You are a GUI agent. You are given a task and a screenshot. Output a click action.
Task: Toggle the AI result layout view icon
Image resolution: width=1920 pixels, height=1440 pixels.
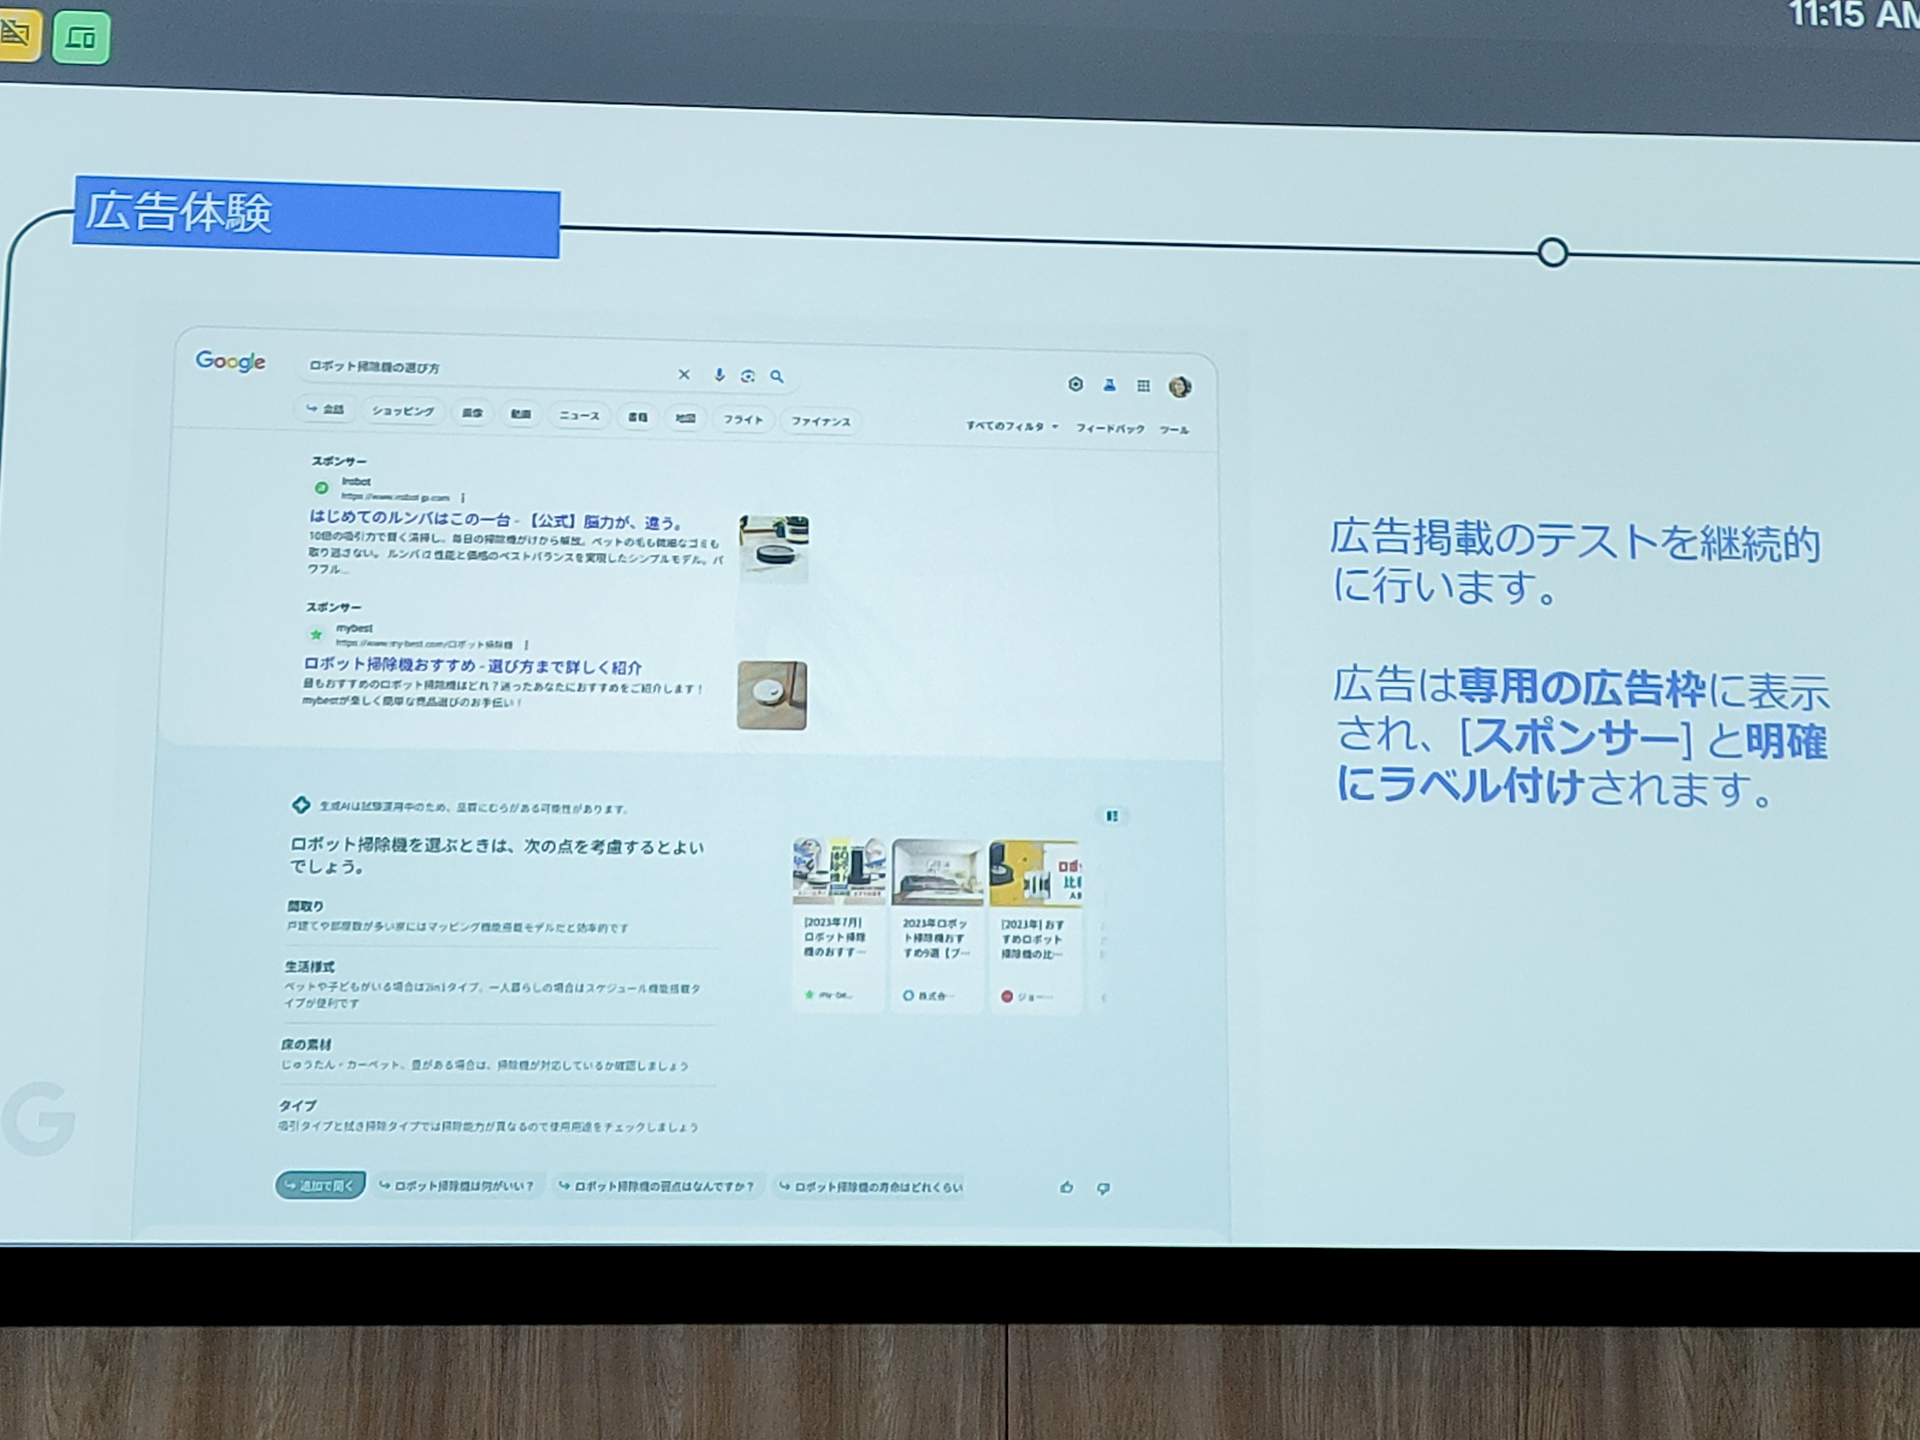point(1111,816)
